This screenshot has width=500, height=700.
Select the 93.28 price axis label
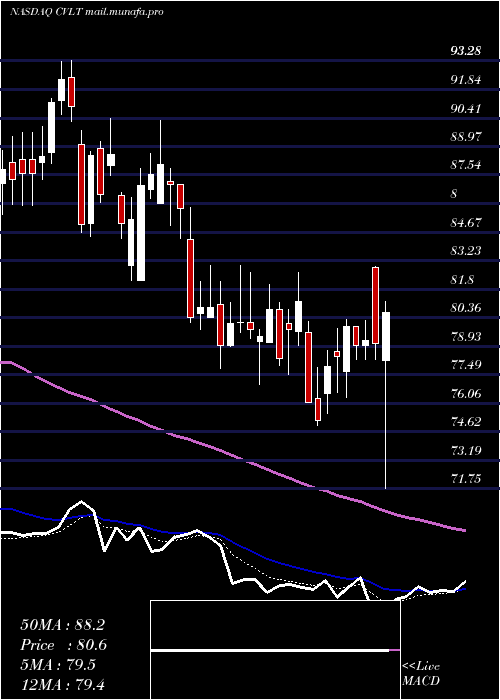pos(466,51)
